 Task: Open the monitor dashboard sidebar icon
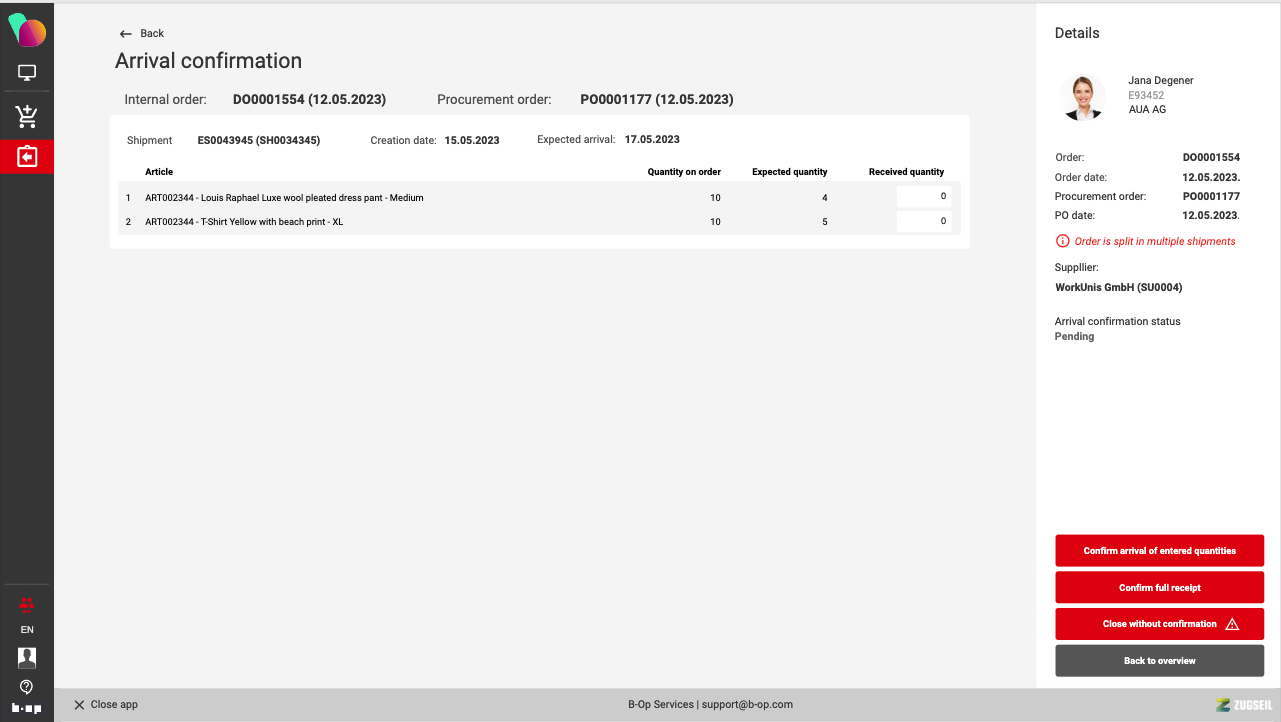[27, 73]
